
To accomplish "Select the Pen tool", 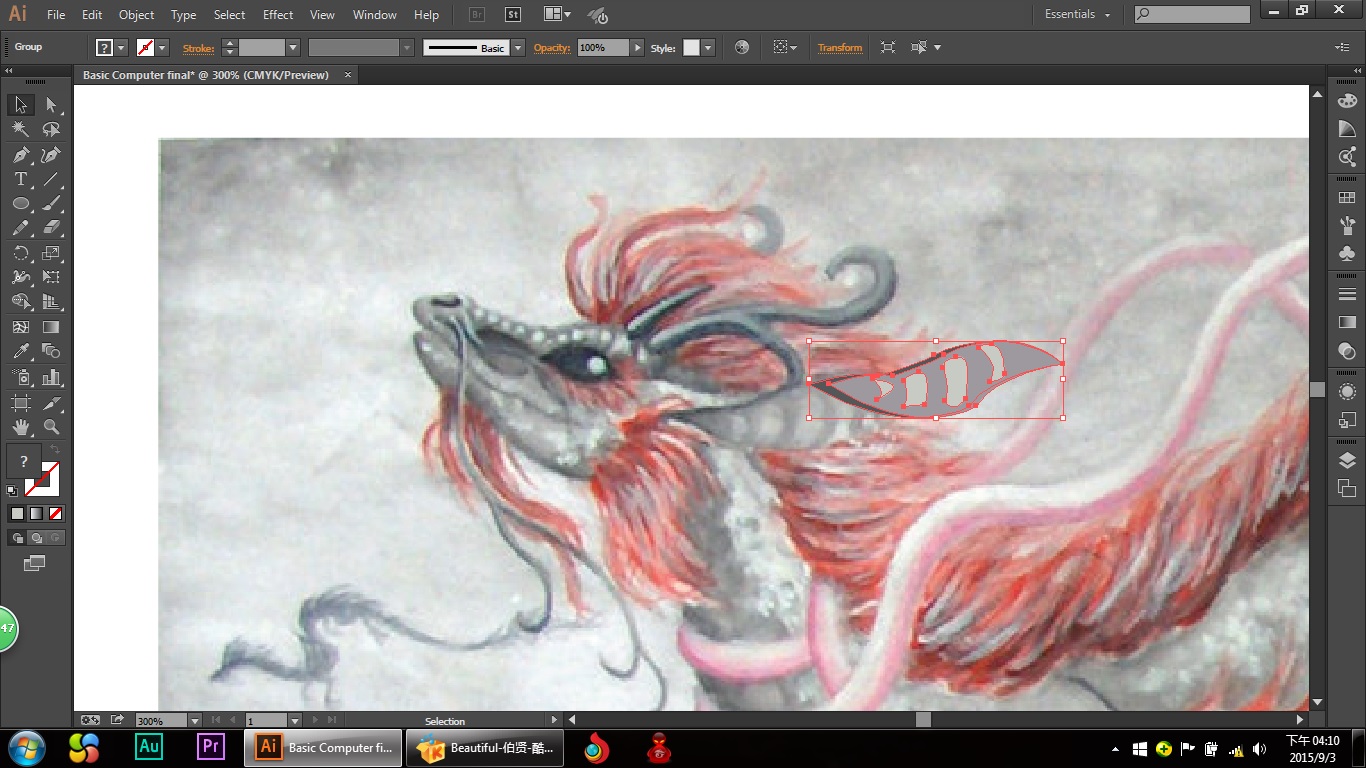I will (21, 155).
